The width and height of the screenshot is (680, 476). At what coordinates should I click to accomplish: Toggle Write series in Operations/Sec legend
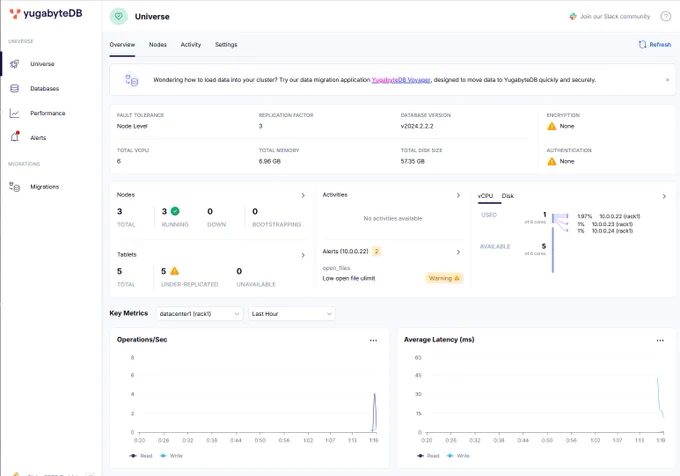(x=171, y=456)
